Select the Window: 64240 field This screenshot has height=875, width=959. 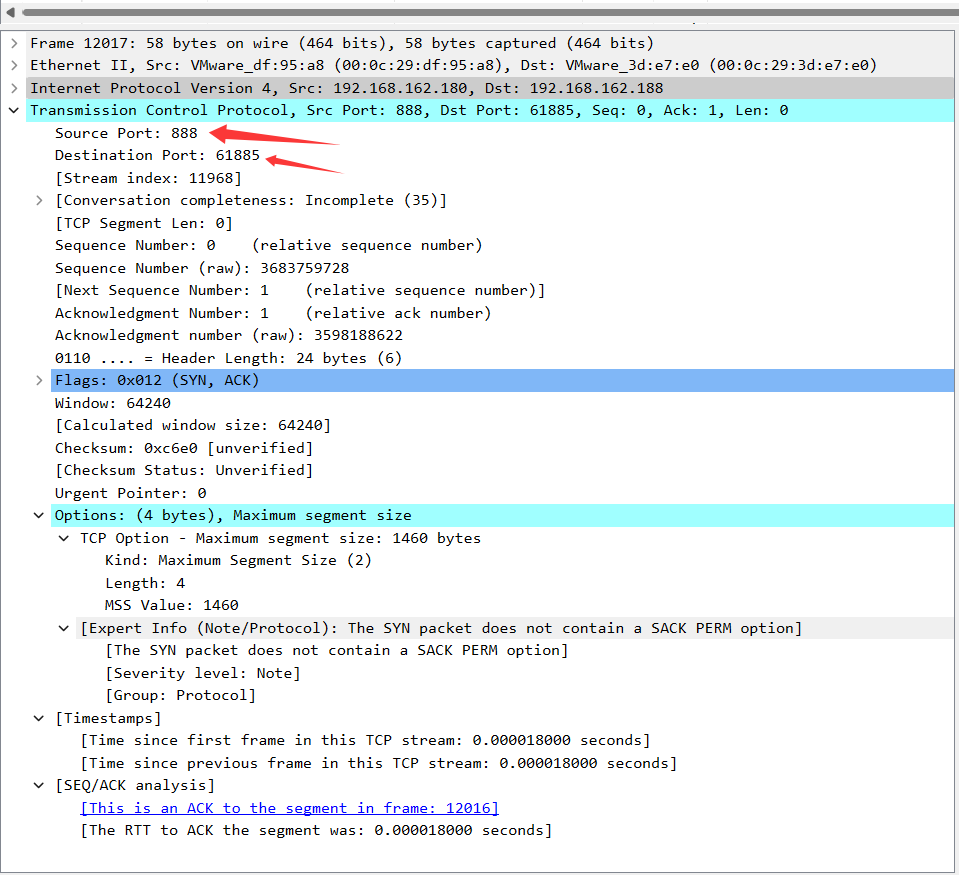[x=112, y=403]
